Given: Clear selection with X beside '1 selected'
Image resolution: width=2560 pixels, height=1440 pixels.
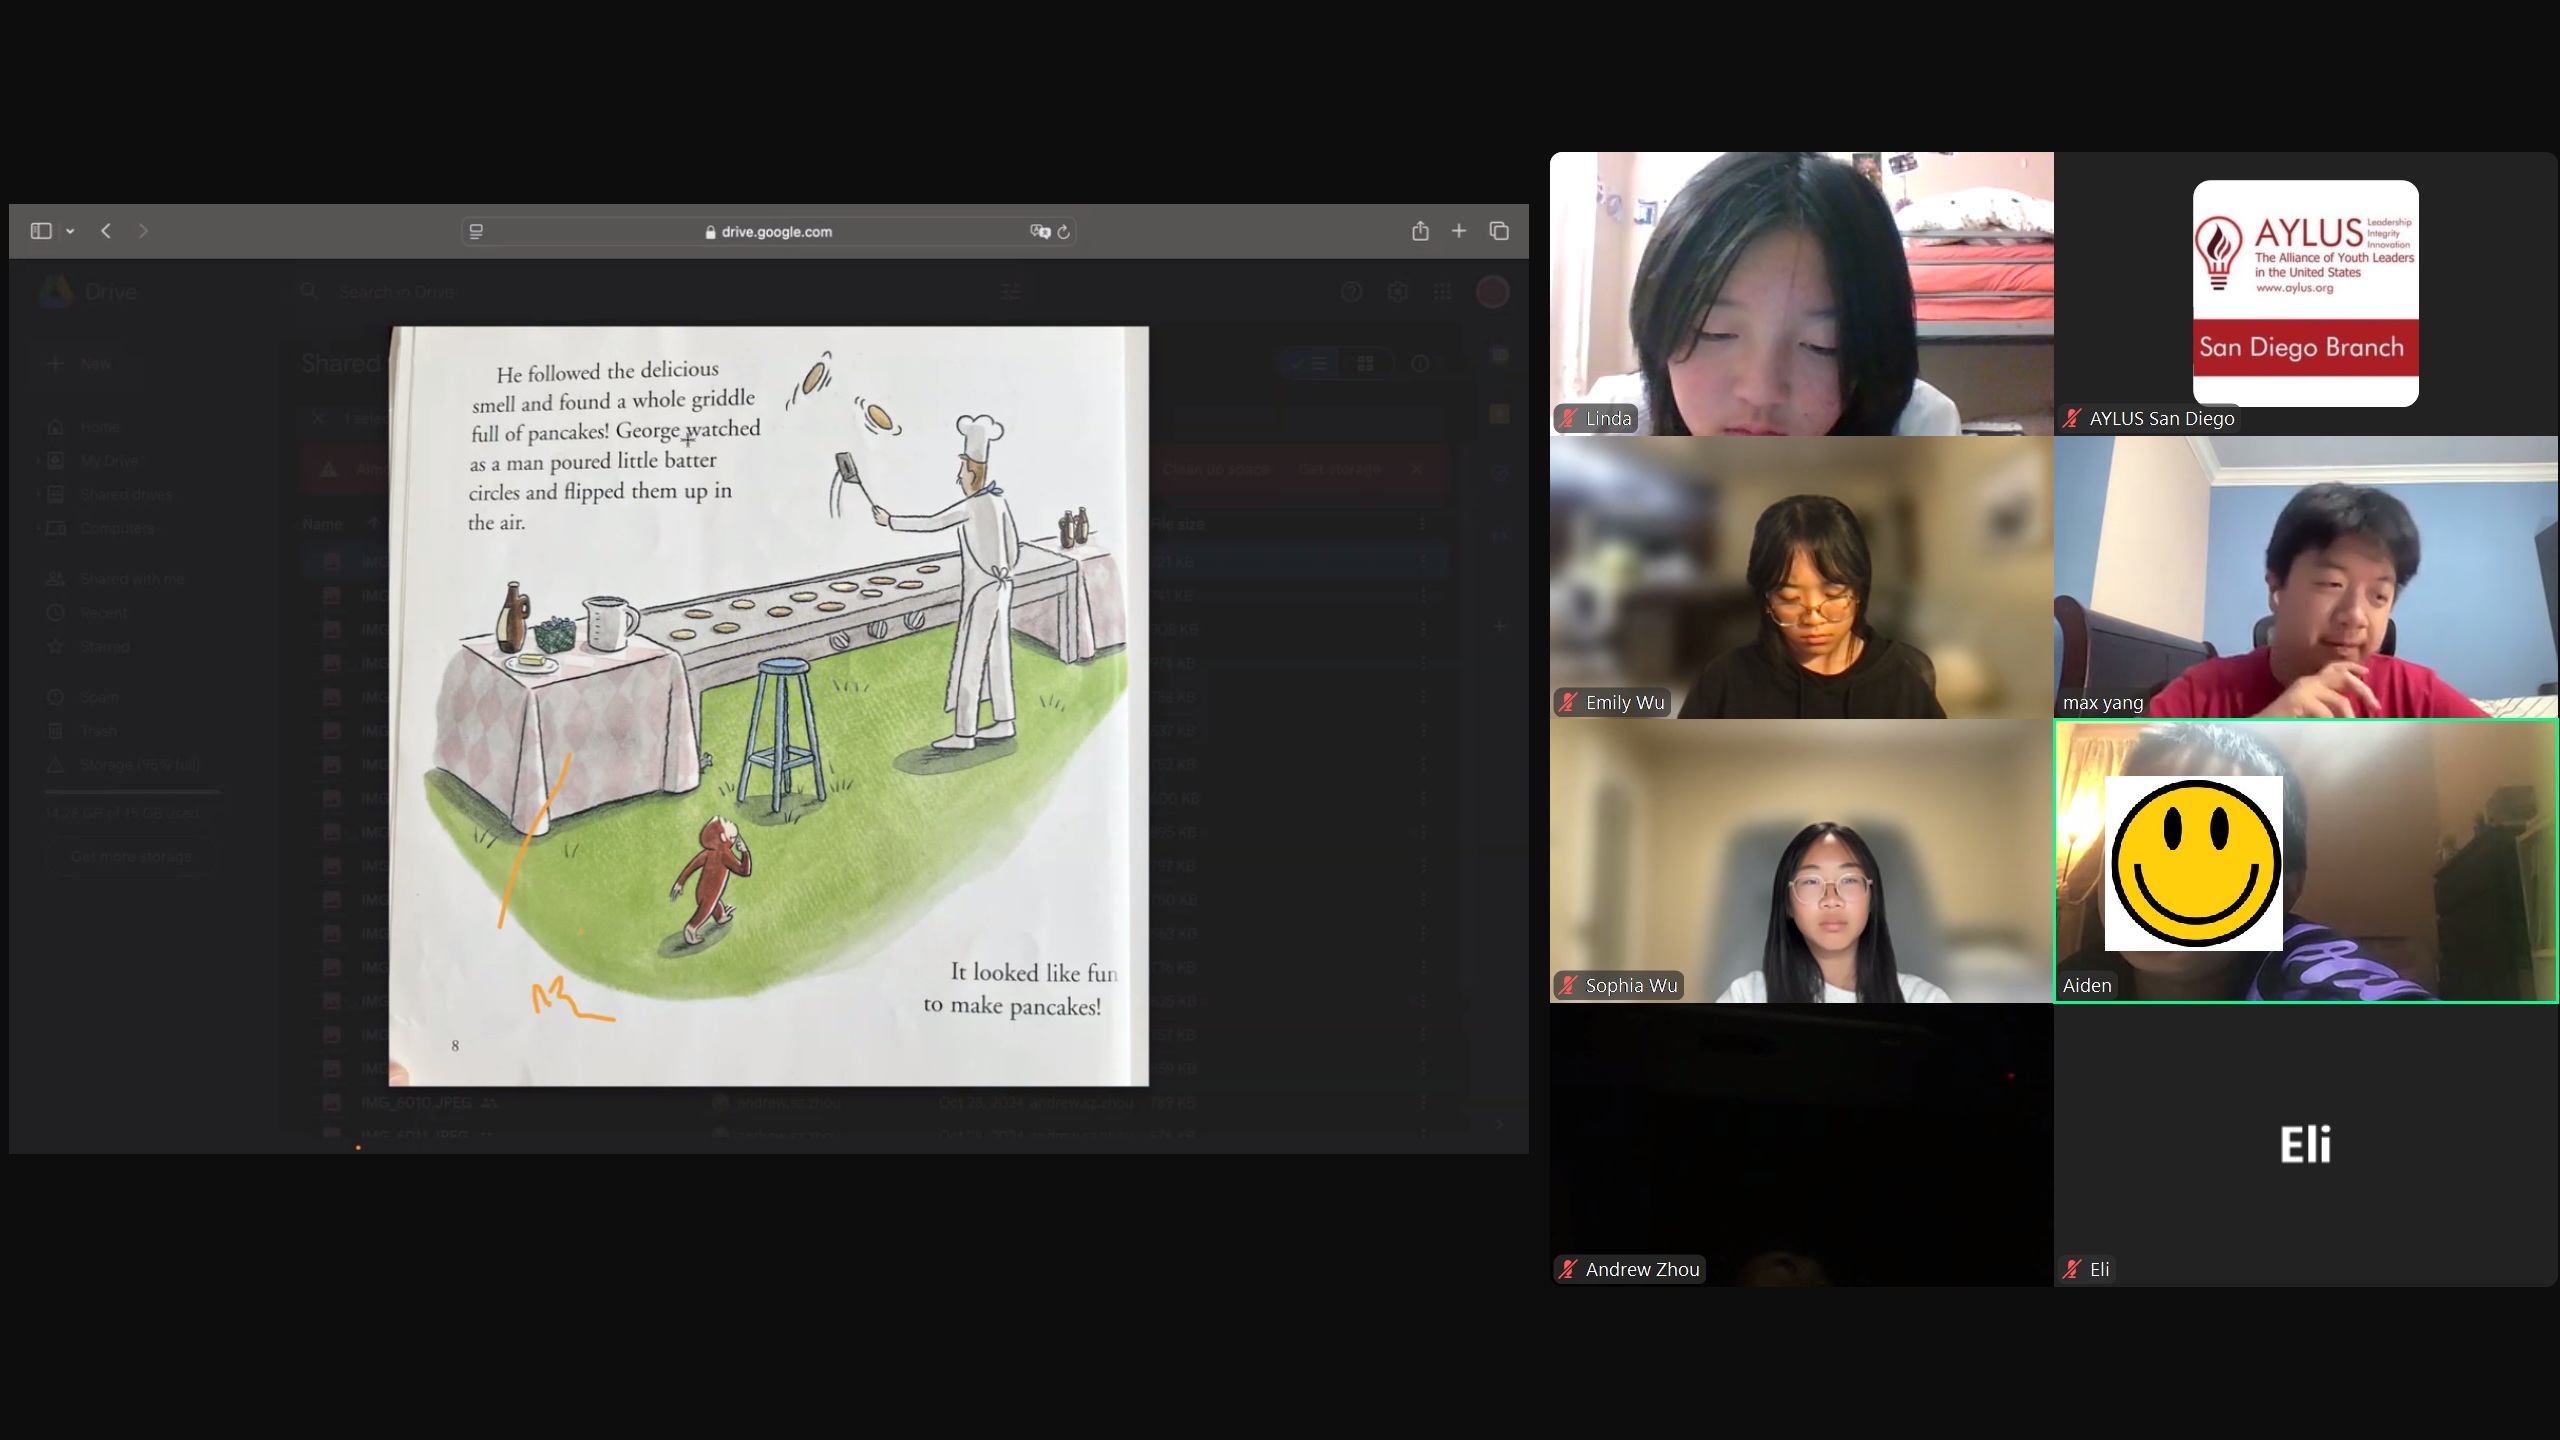Looking at the screenshot, I should pos(318,418).
